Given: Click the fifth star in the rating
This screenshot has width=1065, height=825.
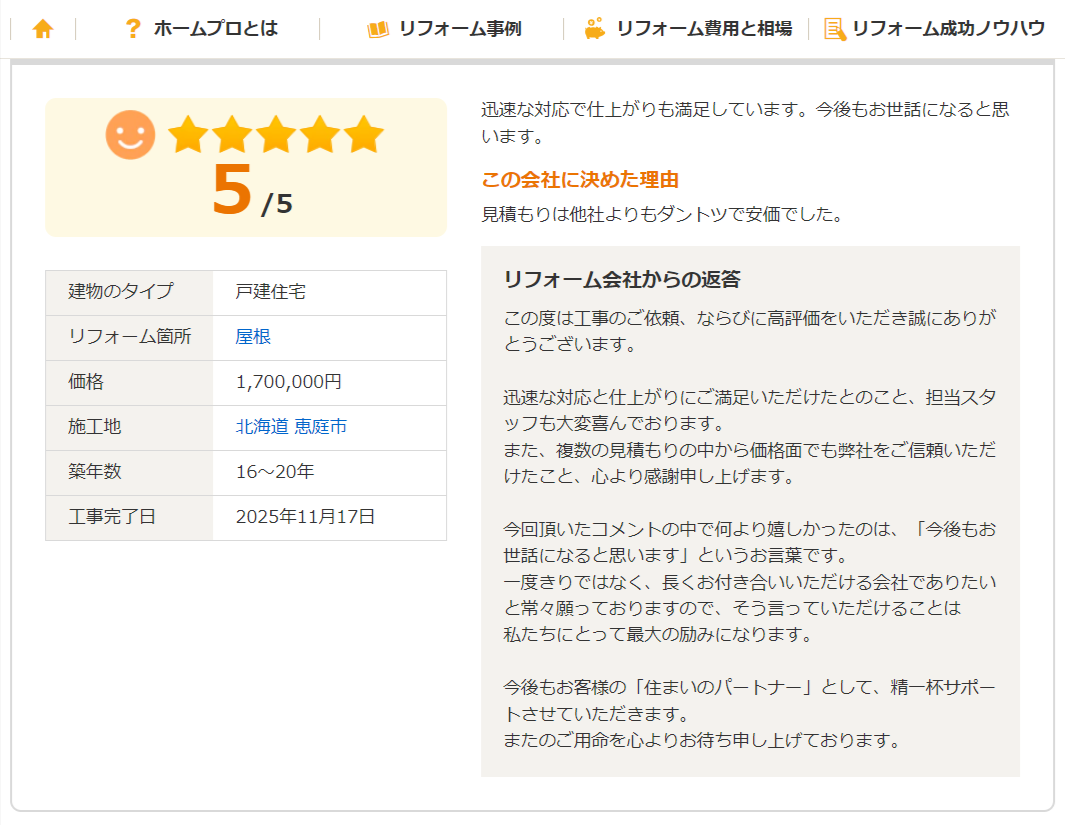Looking at the screenshot, I should 363,135.
